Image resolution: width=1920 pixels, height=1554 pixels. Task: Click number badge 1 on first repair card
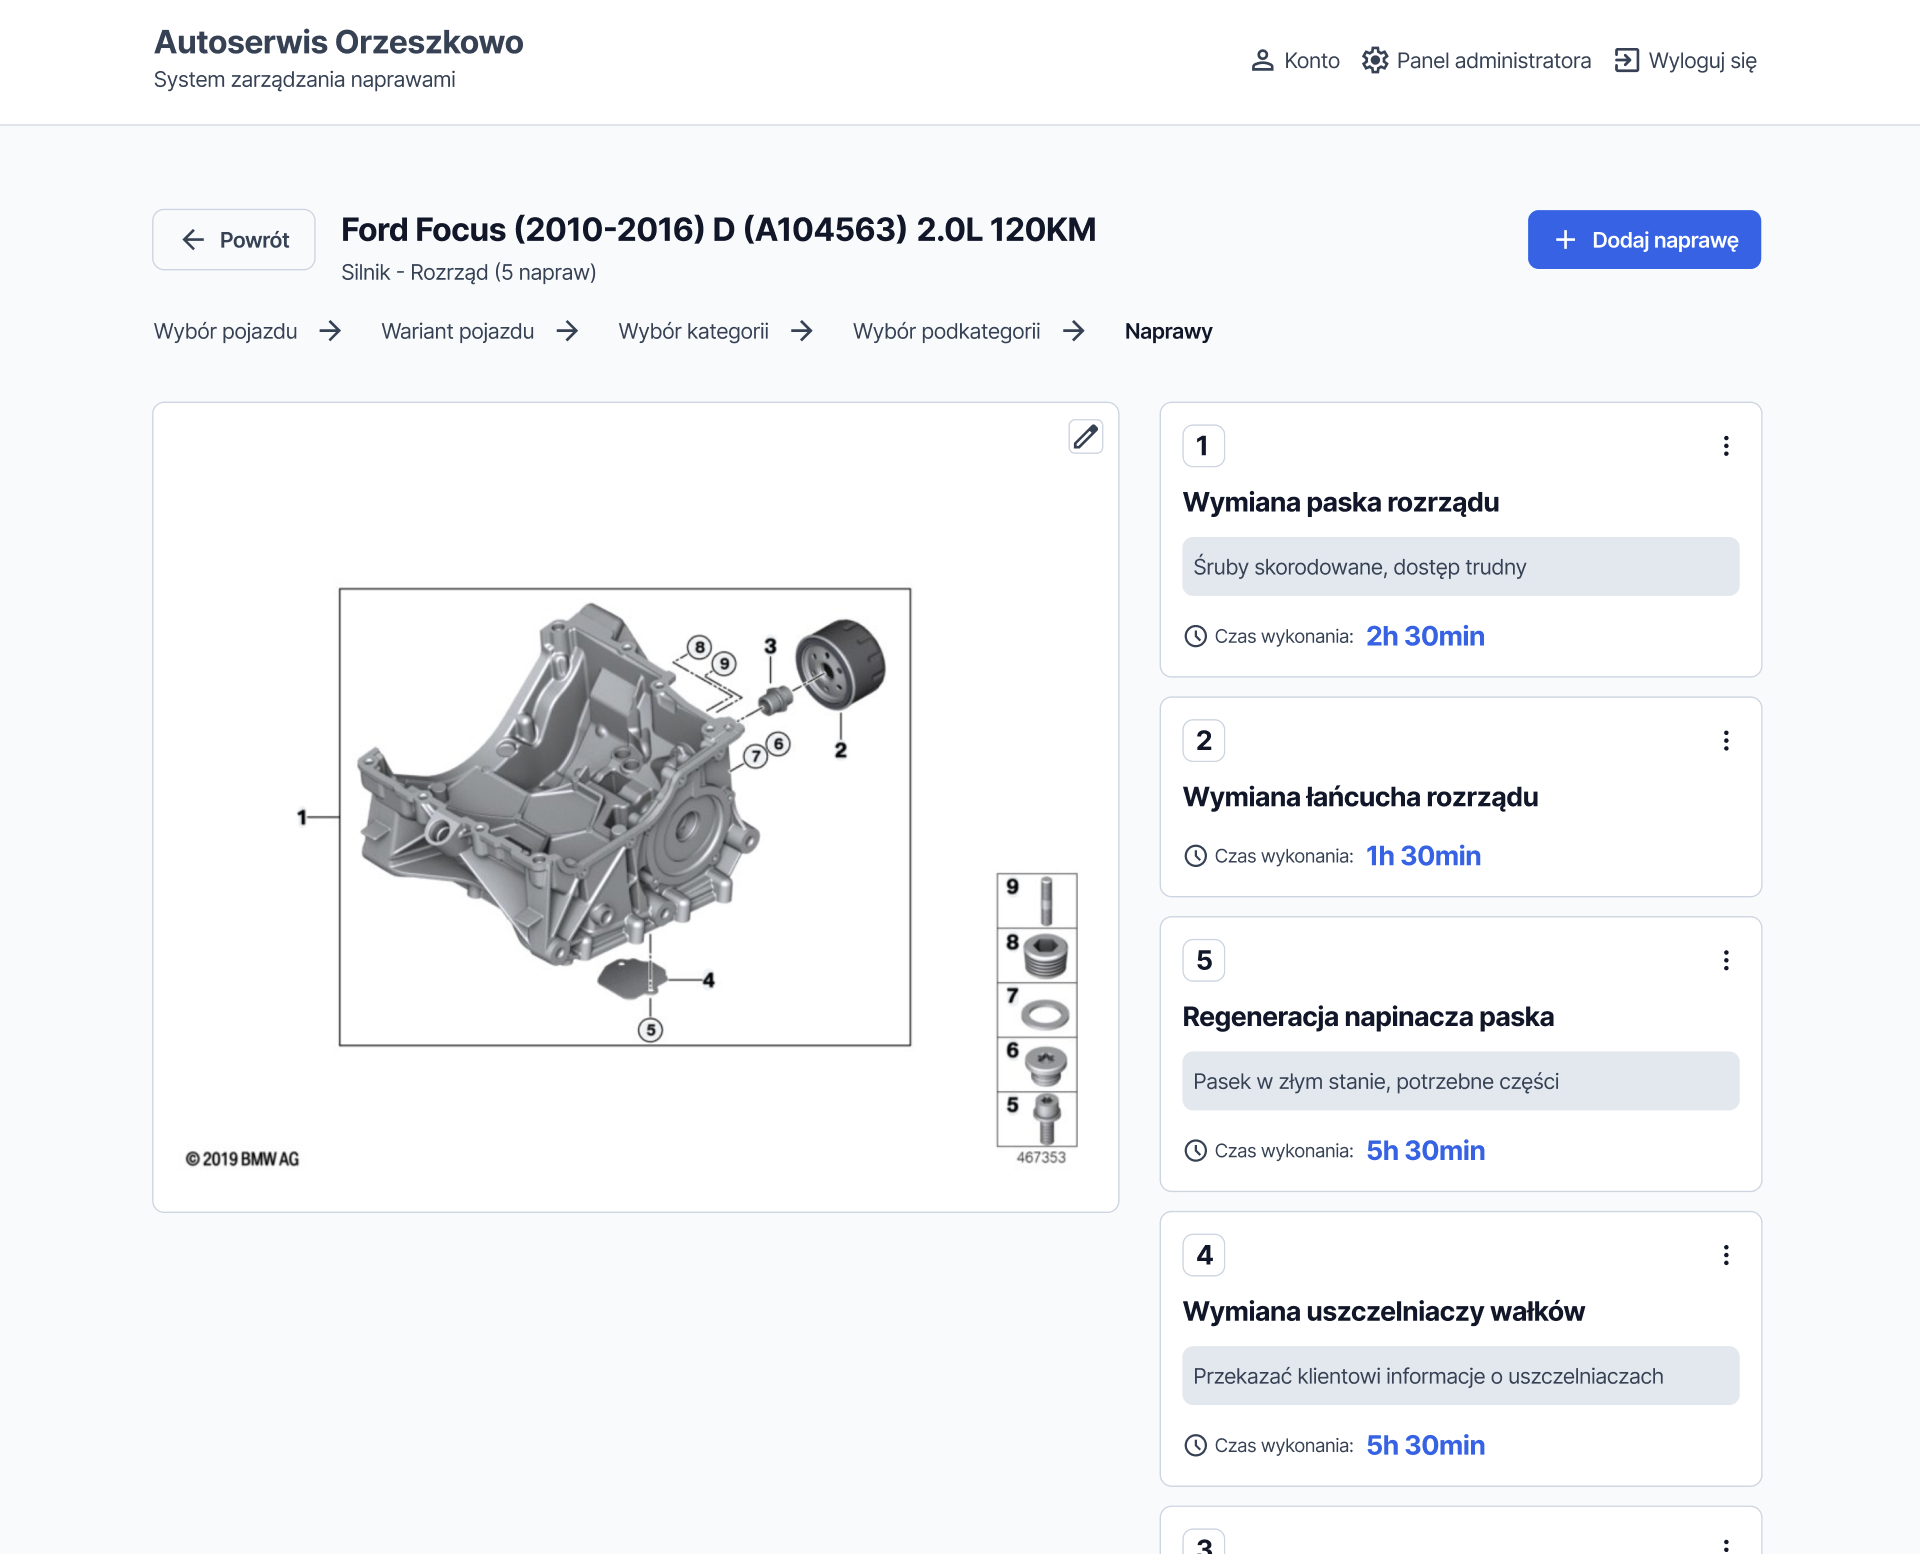(1203, 446)
